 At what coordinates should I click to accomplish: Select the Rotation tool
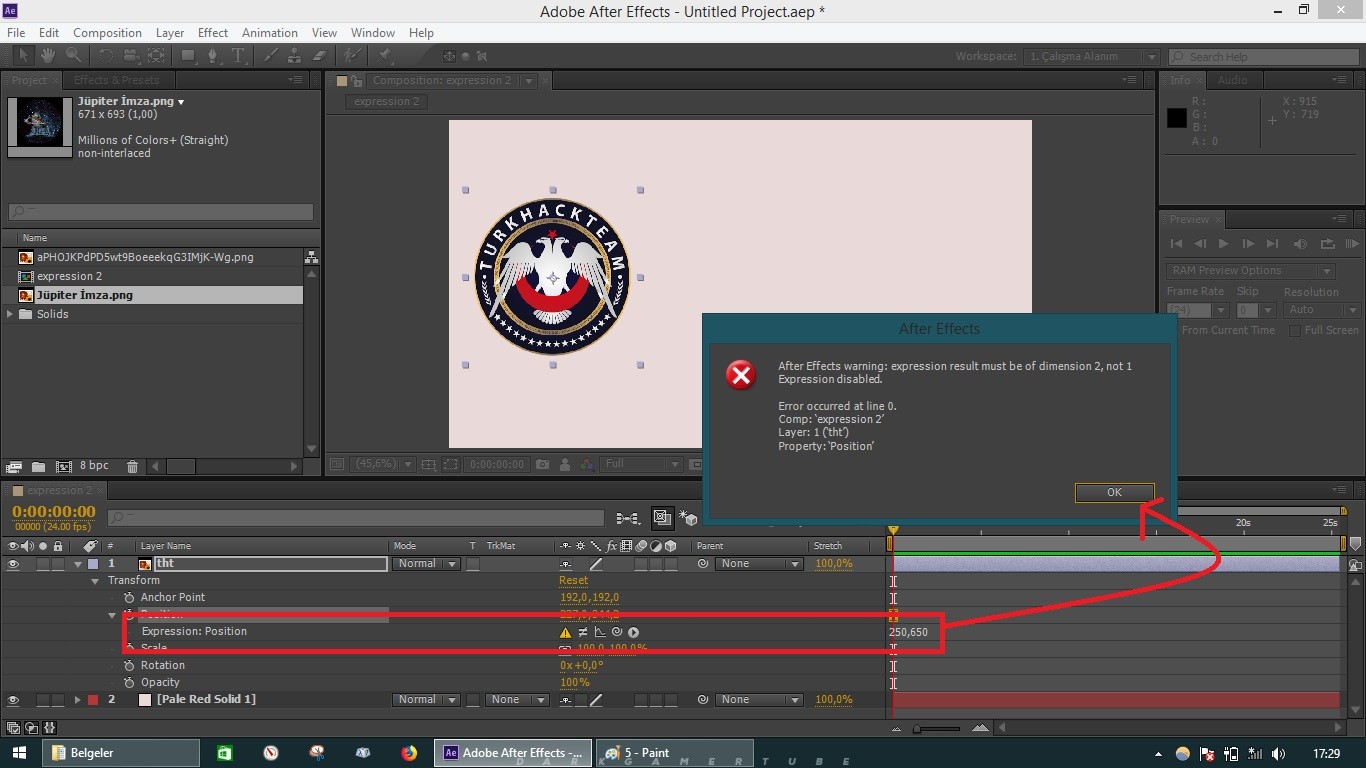point(106,56)
